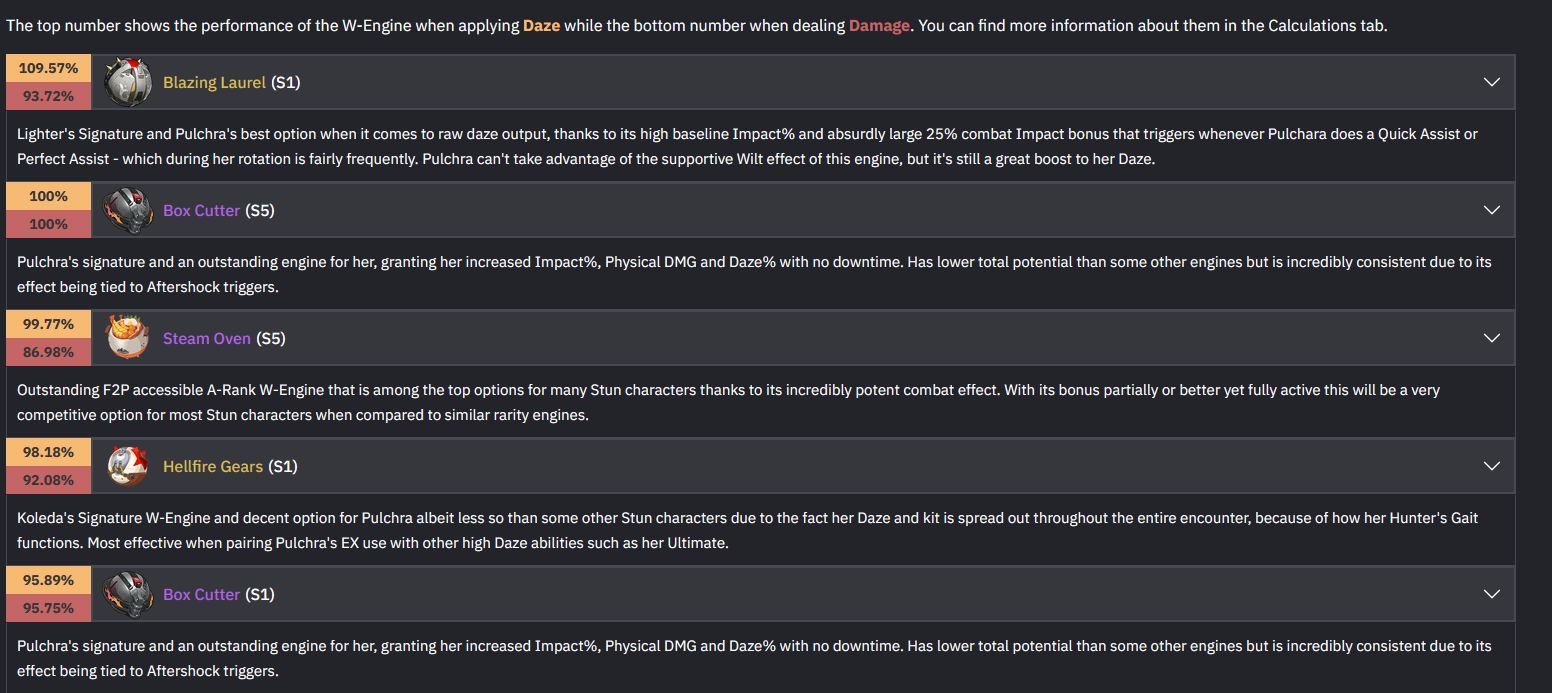
Task: Click the Hellfire Gears engine icon
Action: [x=128, y=466]
